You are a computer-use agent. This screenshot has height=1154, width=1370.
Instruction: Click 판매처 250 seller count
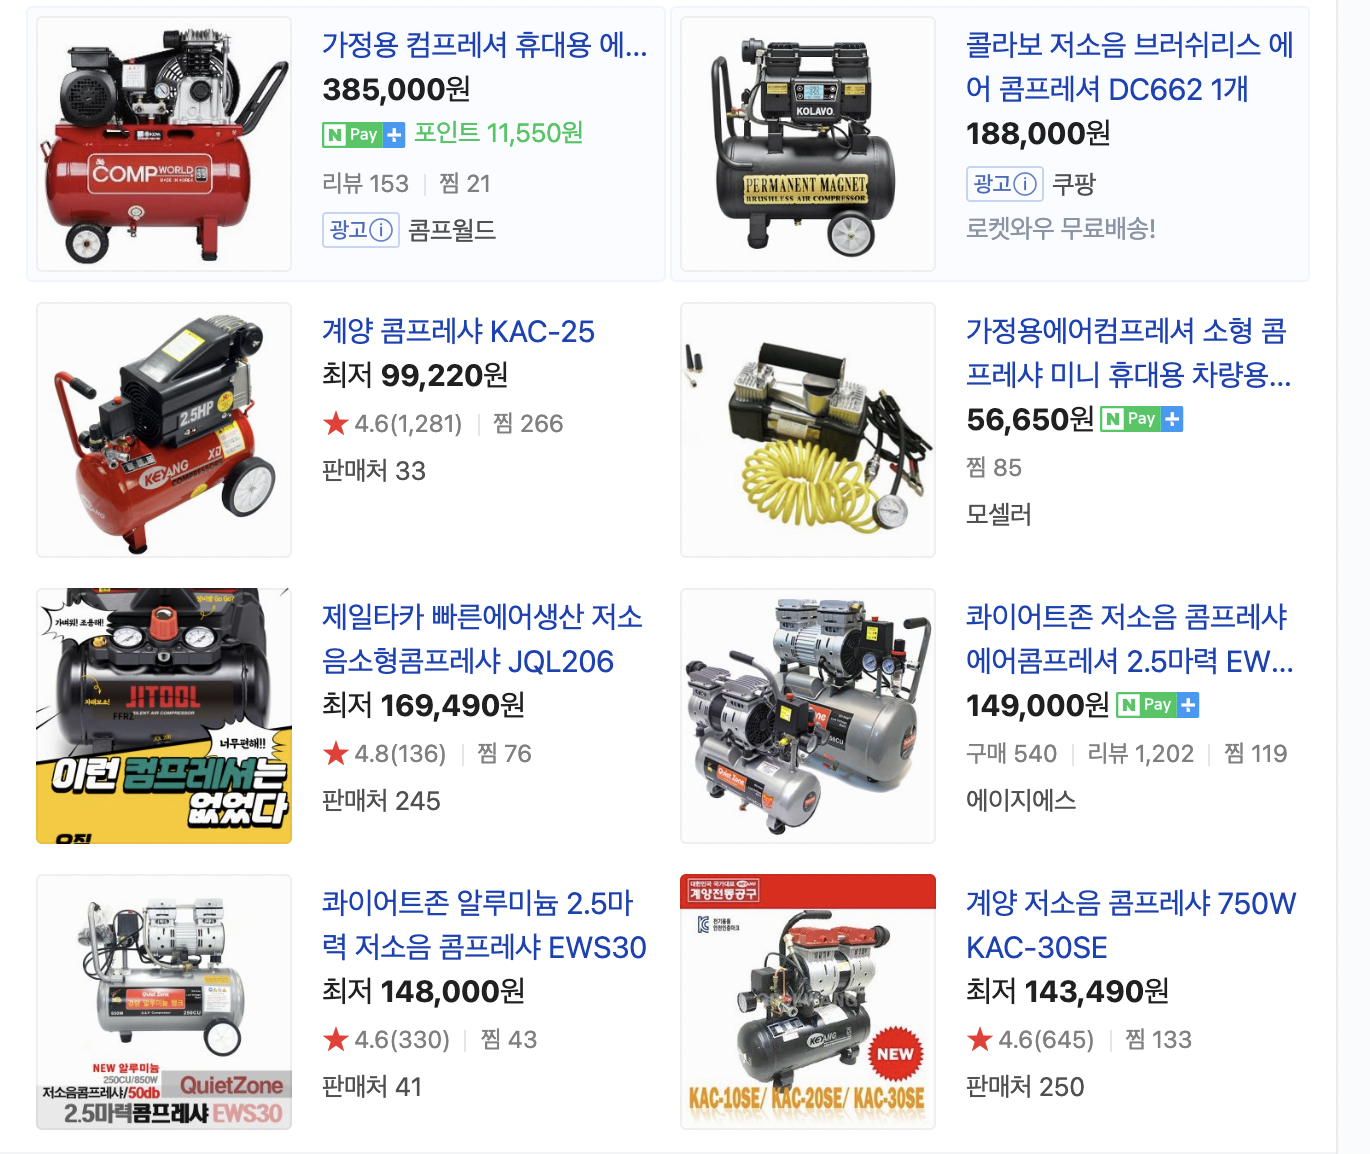1025,1087
